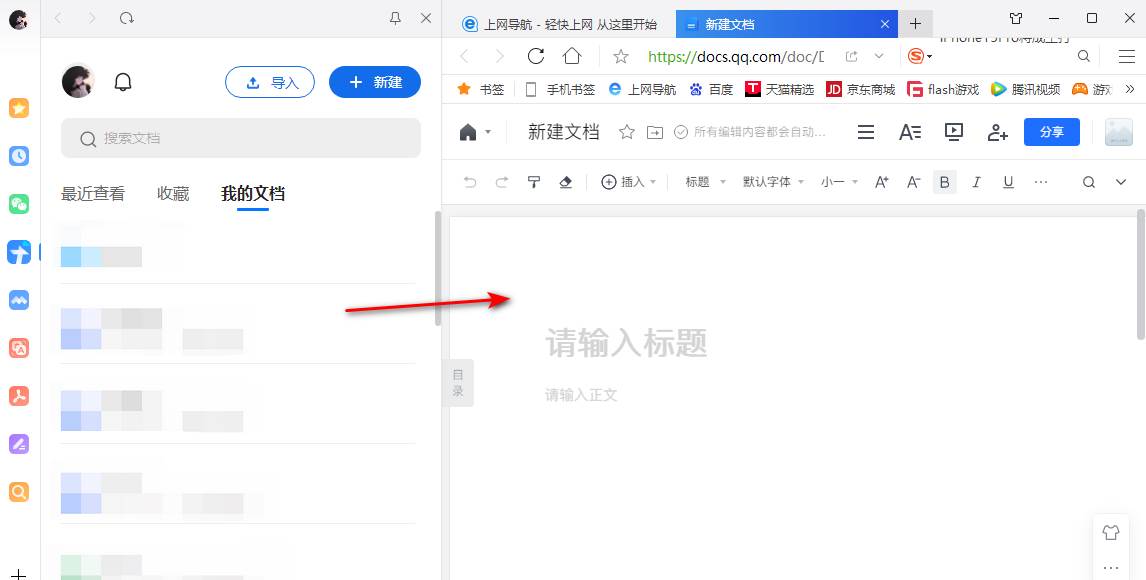Click the browser address bar URL
Viewport: 1146px width, 580px height.
pos(736,56)
